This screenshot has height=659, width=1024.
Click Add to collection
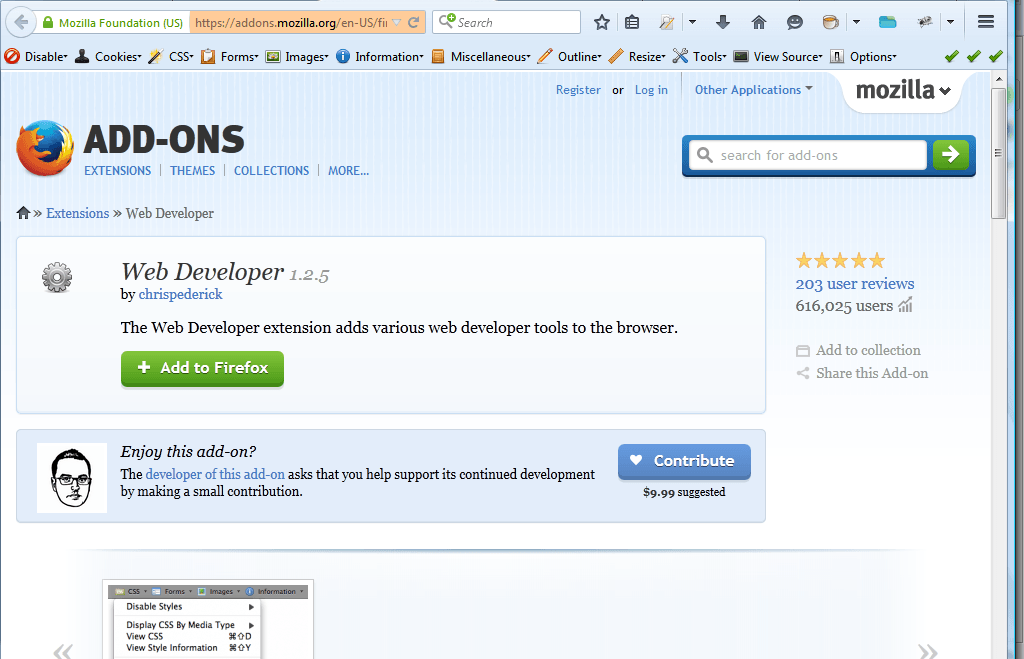tap(859, 350)
